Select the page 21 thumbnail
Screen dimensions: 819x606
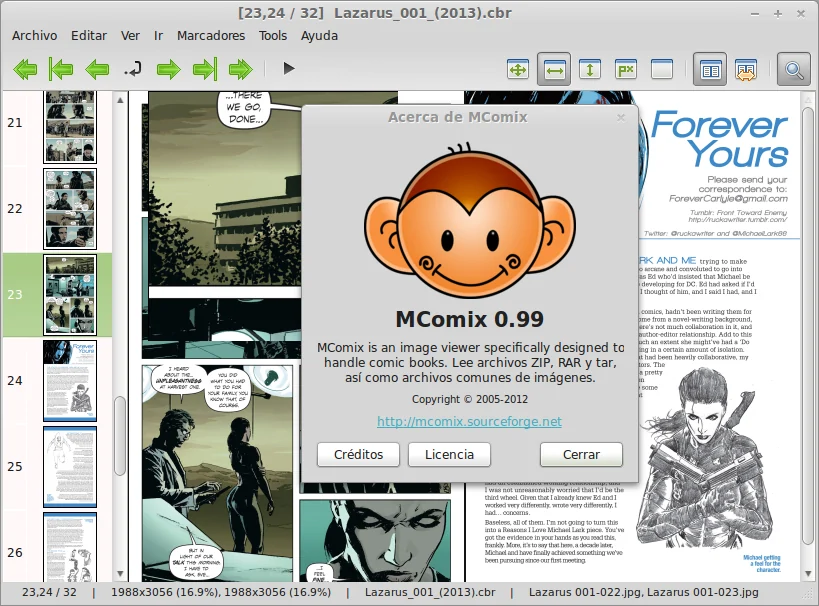coord(70,127)
